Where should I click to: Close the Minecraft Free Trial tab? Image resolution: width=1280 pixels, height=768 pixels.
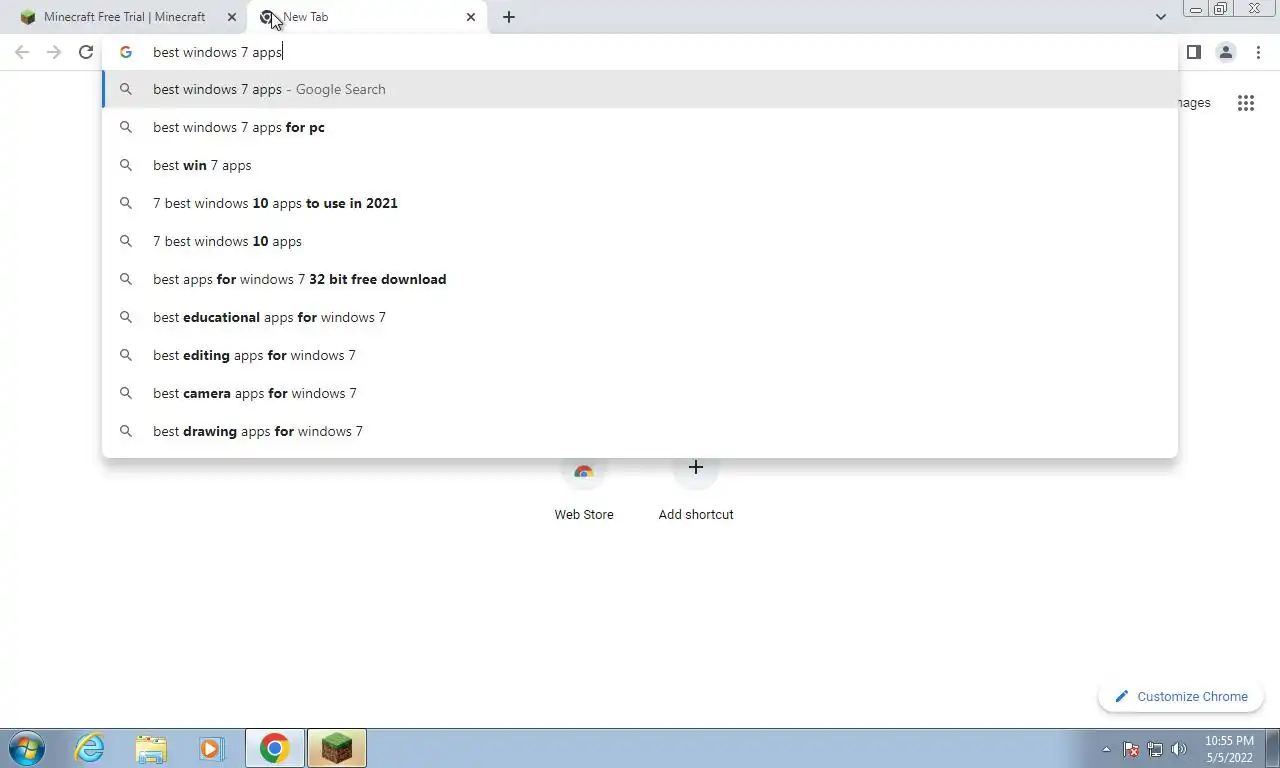tap(231, 17)
